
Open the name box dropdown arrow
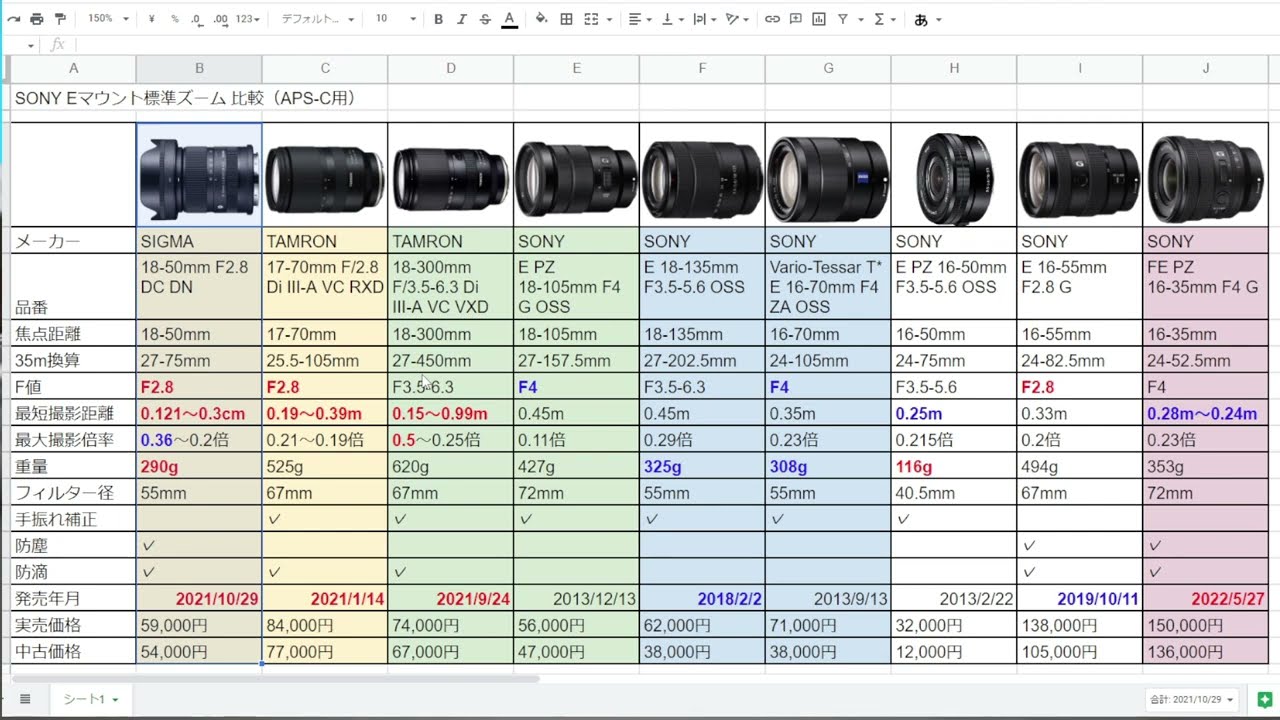(x=31, y=45)
